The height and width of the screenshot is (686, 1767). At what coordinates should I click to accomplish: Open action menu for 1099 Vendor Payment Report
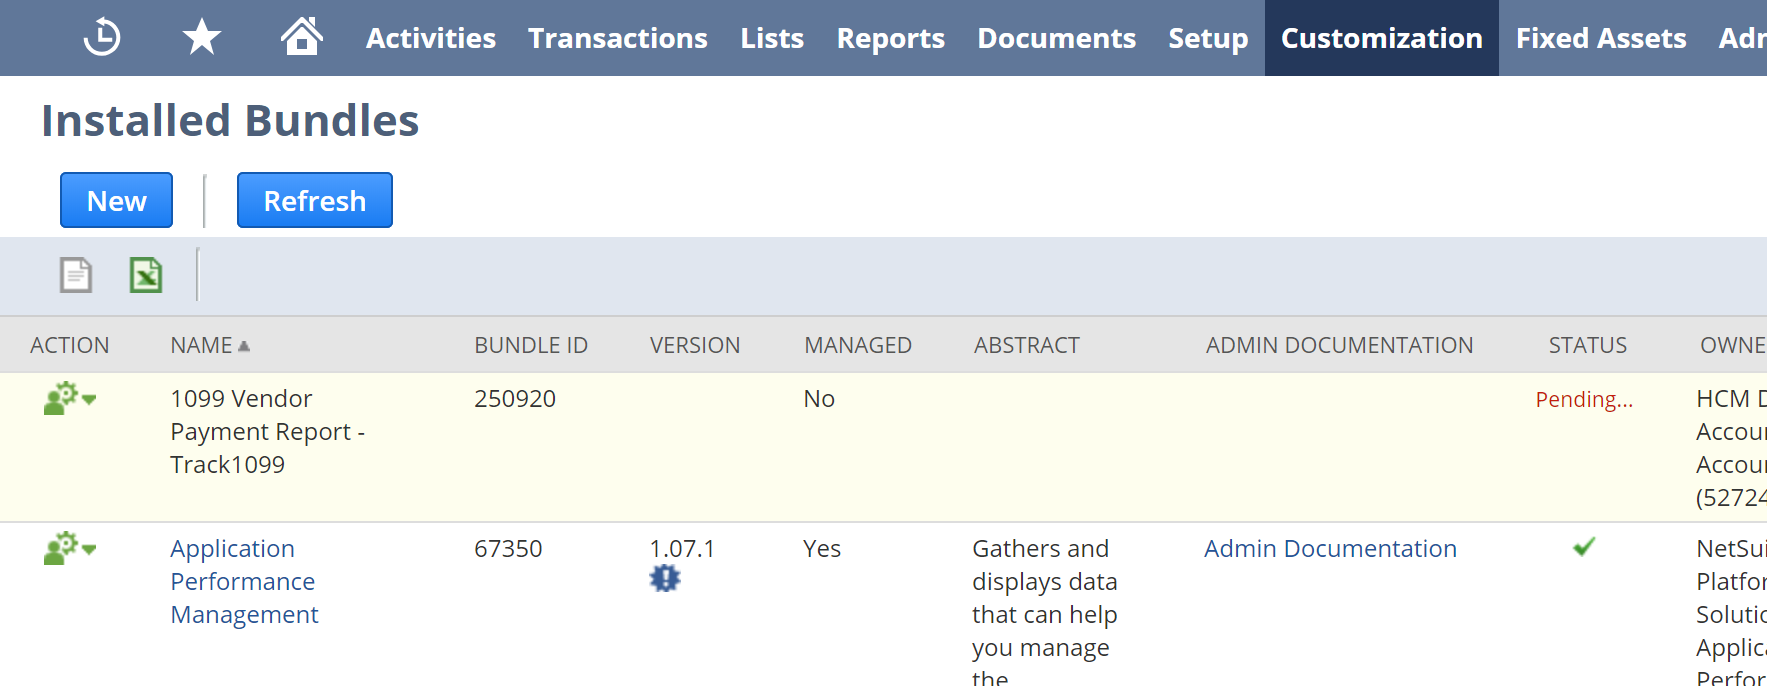pyautogui.click(x=70, y=398)
